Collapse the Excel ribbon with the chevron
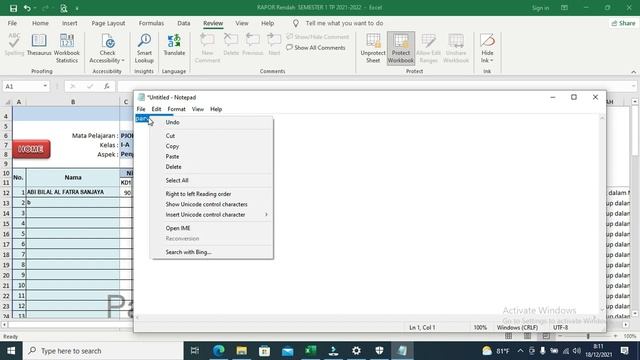Viewport: 640px width, 360px height. pos(633,72)
